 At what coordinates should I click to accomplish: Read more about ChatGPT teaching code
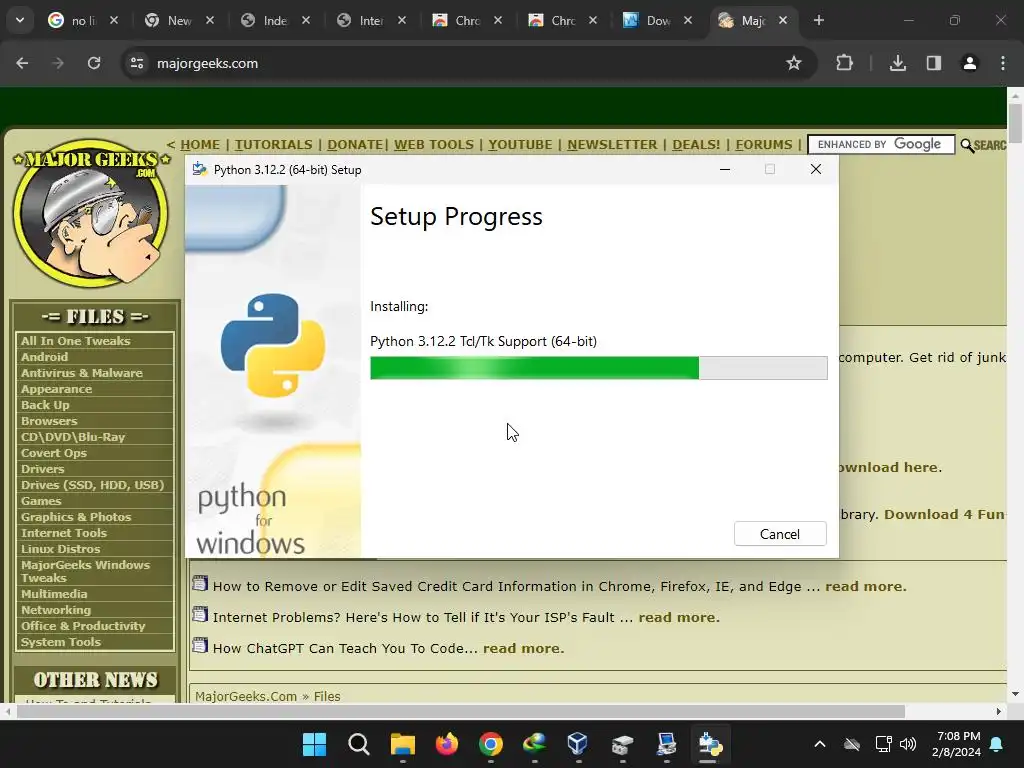click(523, 648)
